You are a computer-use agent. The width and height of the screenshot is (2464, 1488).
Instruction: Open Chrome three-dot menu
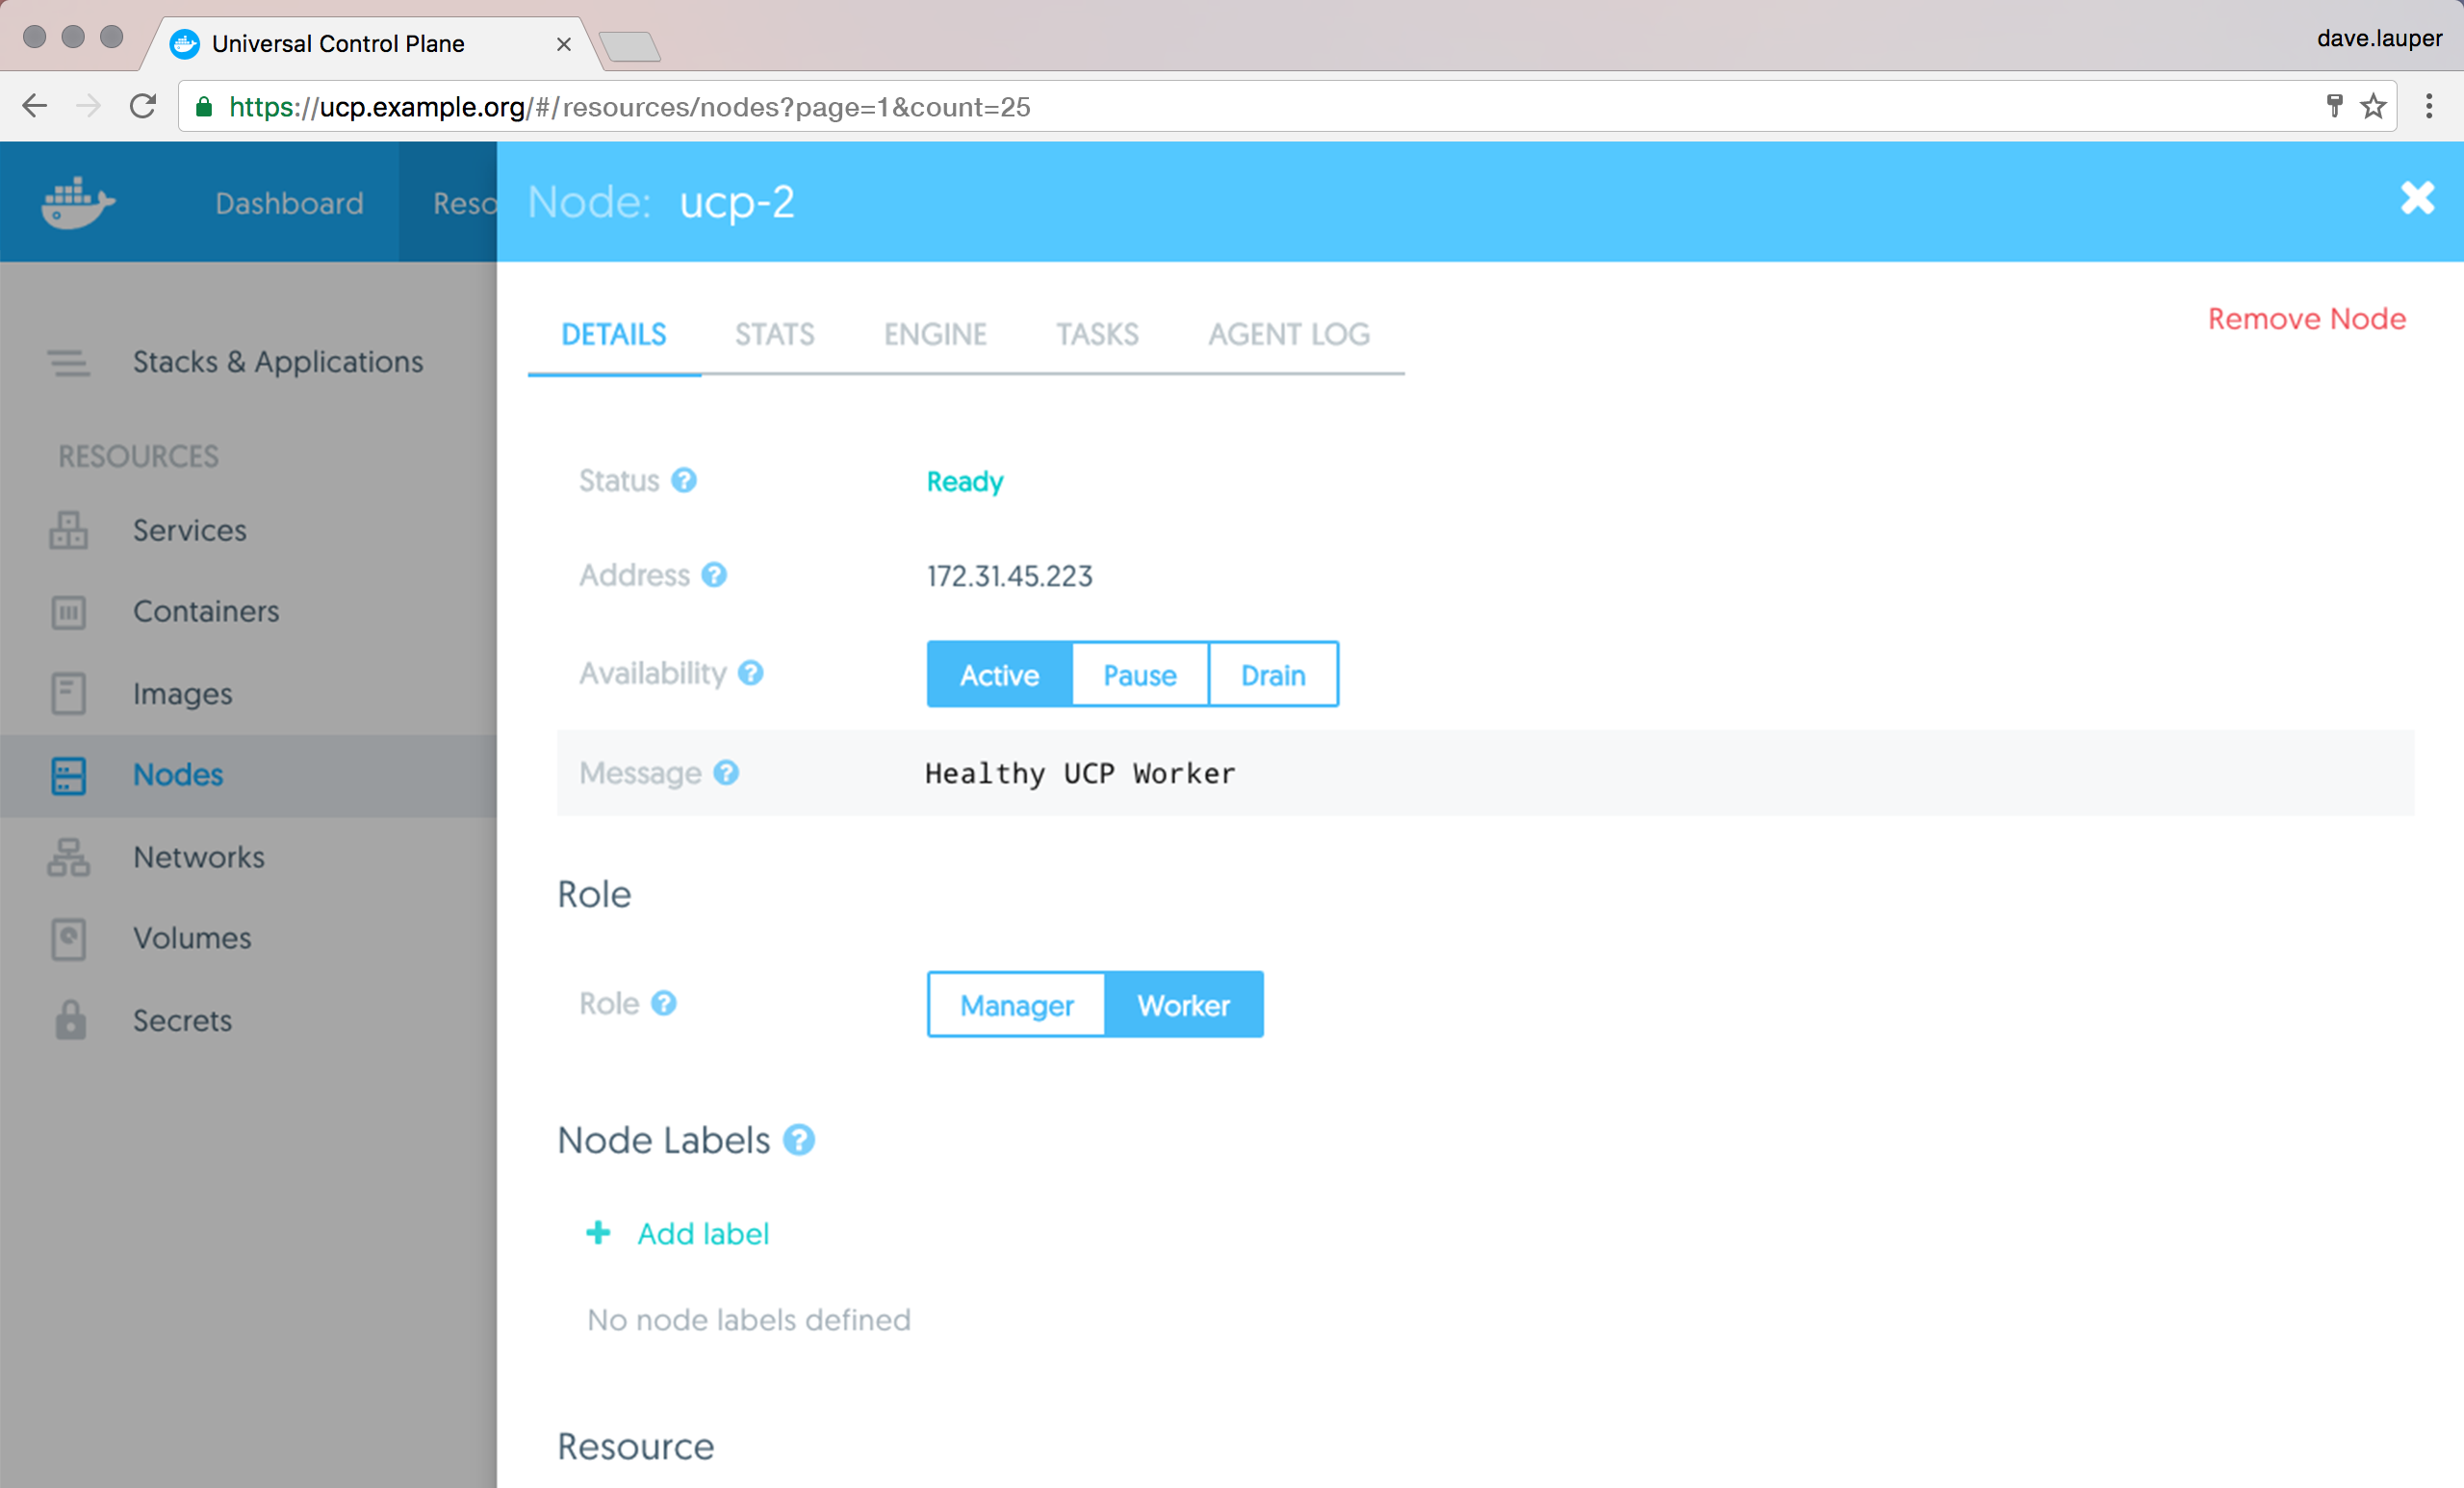tap(2429, 106)
